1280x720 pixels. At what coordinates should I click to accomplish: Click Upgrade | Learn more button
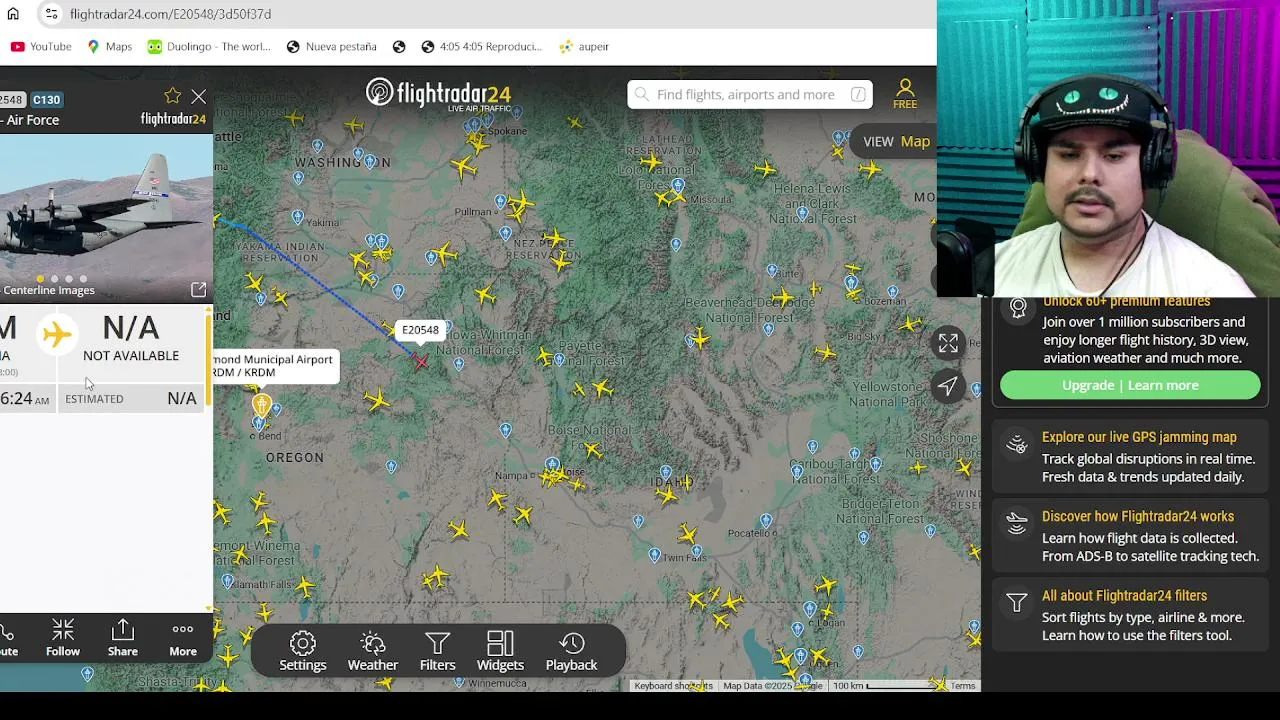1130,385
